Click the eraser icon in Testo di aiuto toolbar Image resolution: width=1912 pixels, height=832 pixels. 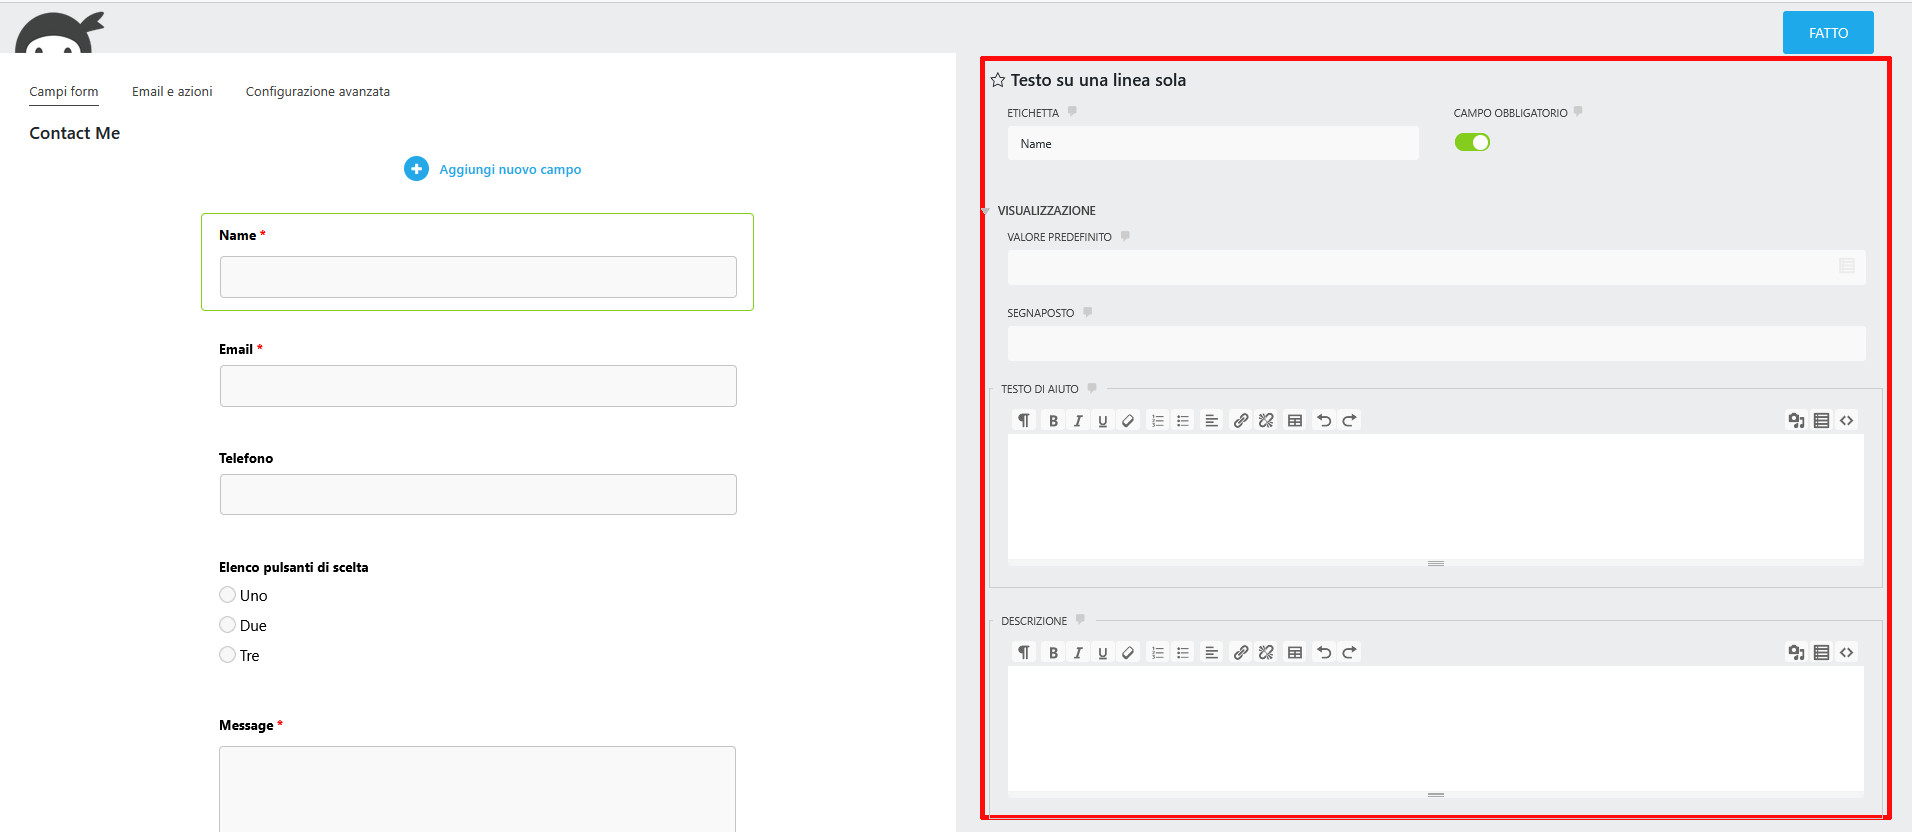click(1128, 421)
